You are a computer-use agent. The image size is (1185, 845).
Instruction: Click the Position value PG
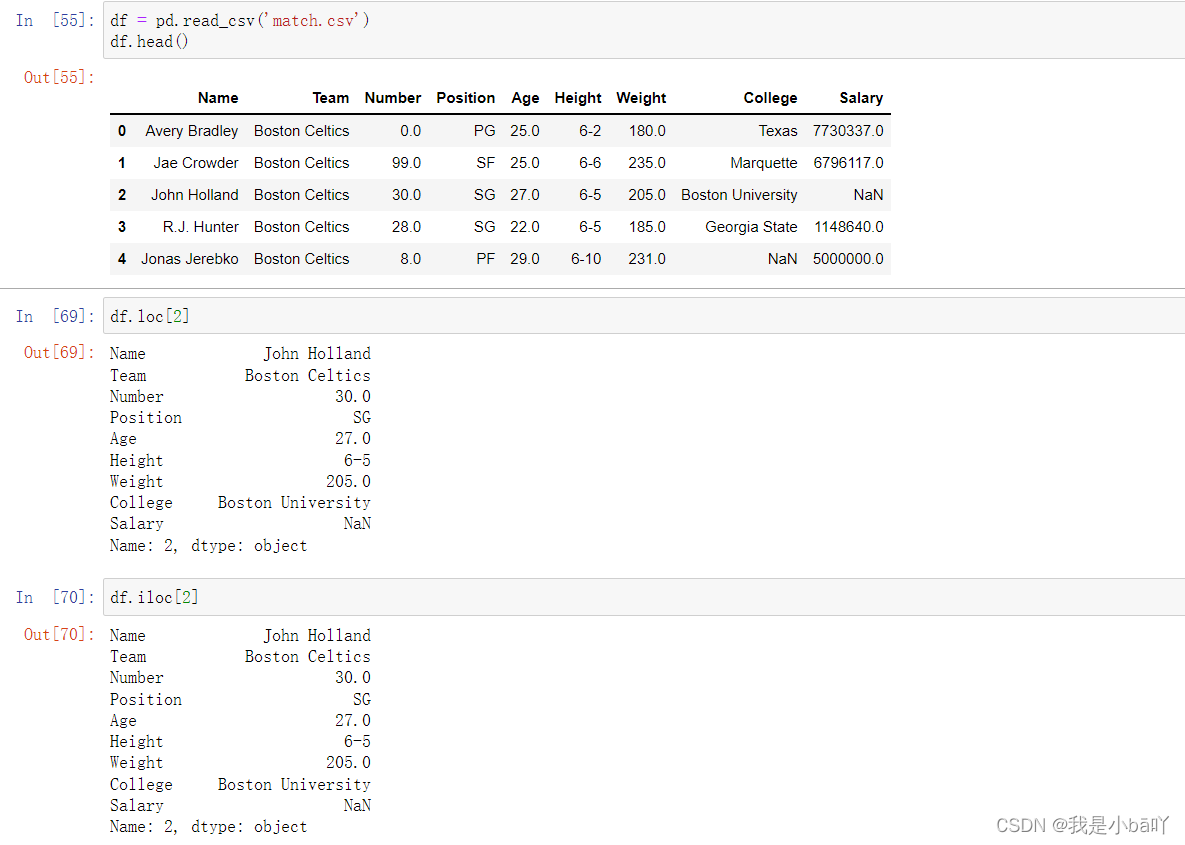[x=484, y=131]
